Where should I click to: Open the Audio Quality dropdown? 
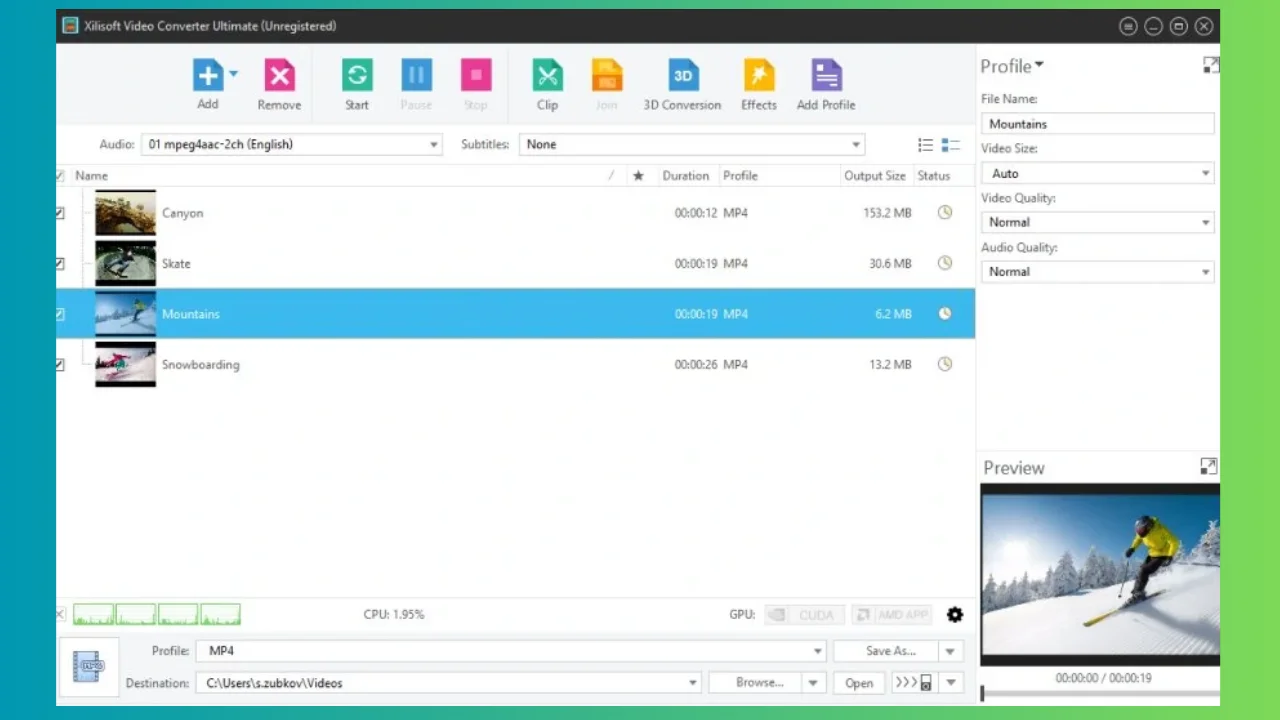tap(1205, 271)
